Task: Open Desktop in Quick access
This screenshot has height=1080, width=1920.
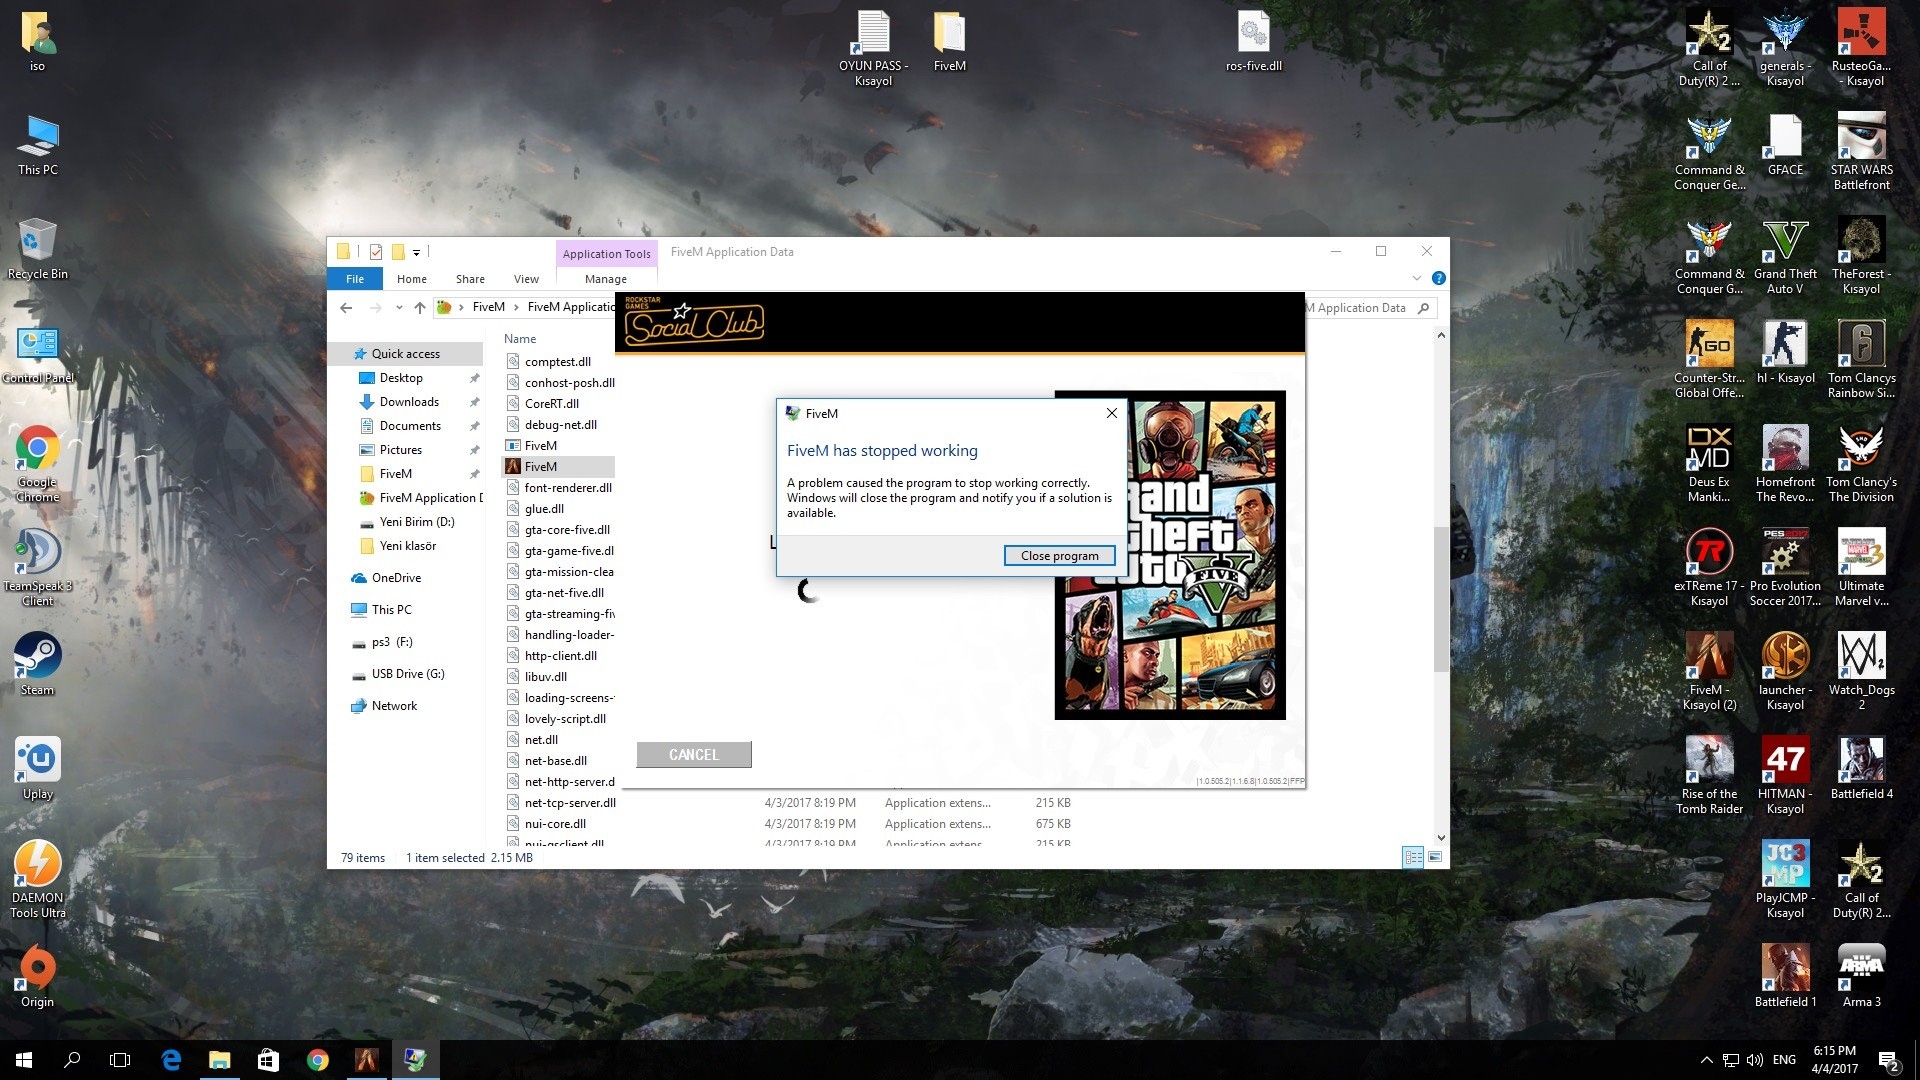Action: [401, 378]
